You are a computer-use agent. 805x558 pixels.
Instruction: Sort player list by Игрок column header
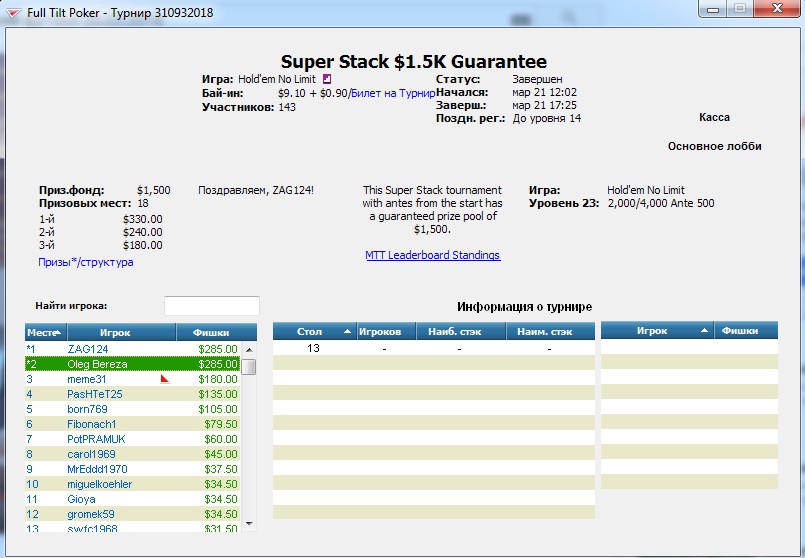pyautogui.click(x=122, y=332)
